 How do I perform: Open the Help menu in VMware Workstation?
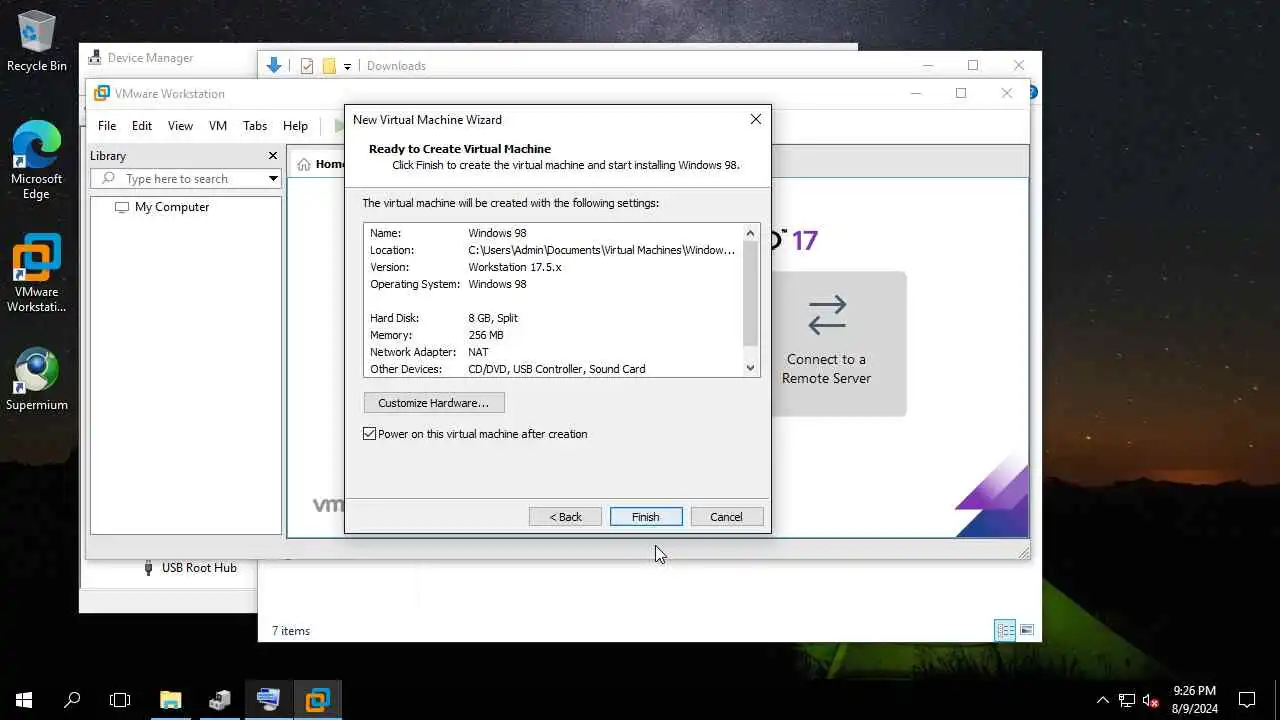pyautogui.click(x=295, y=126)
